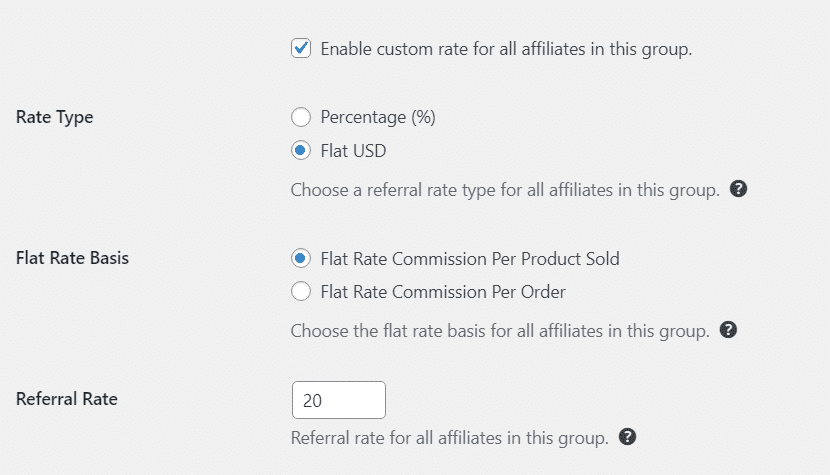Click the Referral Rate input showing 20
This screenshot has width=830, height=475.
point(339,400)
